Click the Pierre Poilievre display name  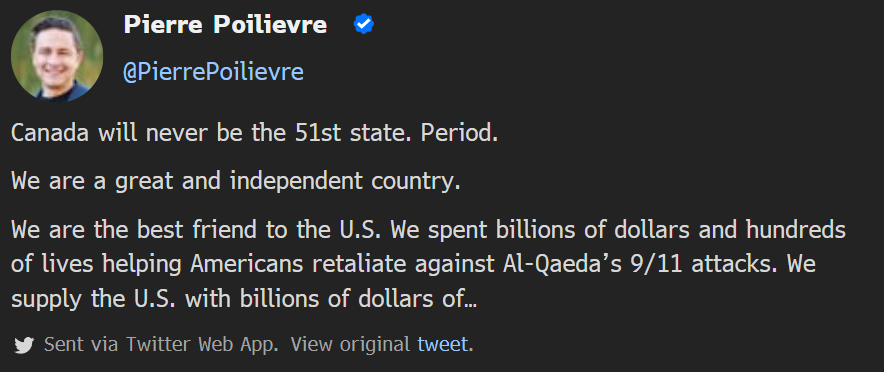click(x=226, y=25)
